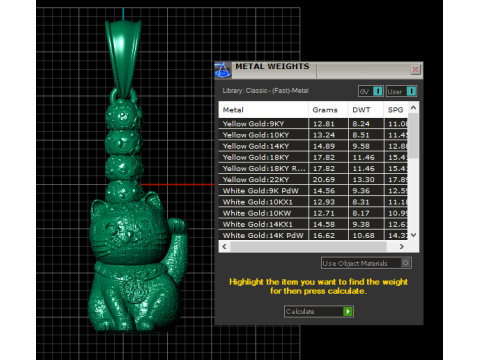Image resolution: width=480 pixels, height=360 pixels.
Task: Click the 20.69 grams value
Action: point(324,179)
